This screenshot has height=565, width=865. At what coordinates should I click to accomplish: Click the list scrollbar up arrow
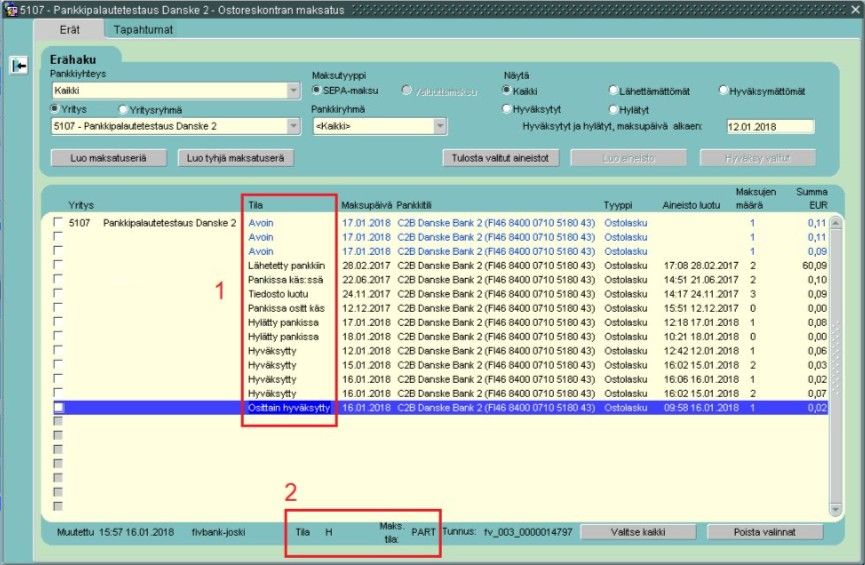(836, 223)
